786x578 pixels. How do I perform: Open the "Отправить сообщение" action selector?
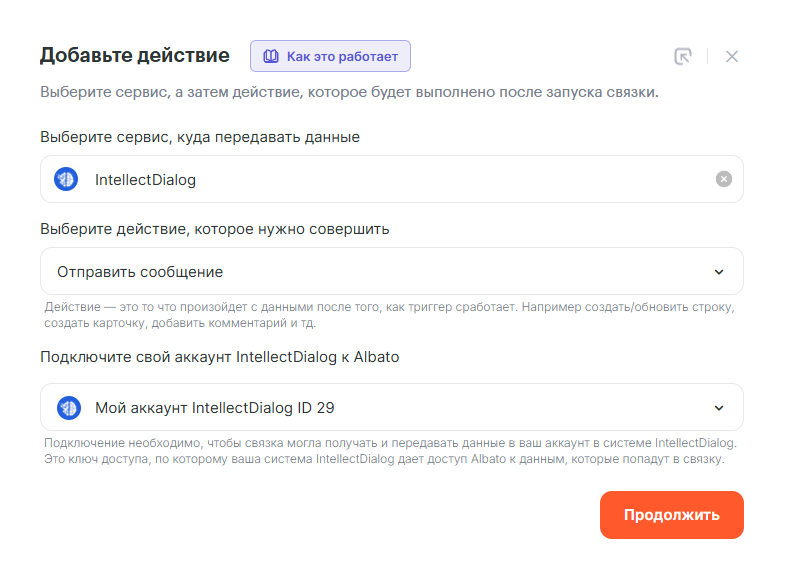click(380, 272)
